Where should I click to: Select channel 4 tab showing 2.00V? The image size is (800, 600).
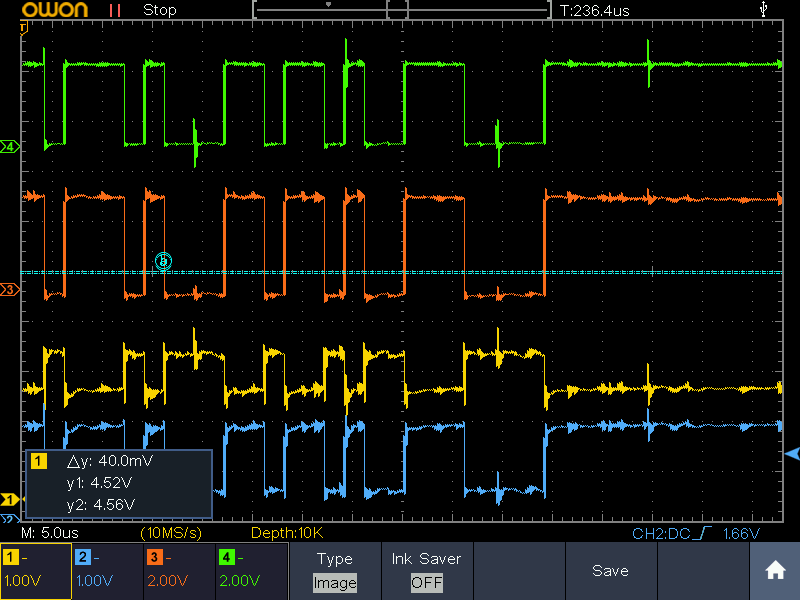[252, 571]
